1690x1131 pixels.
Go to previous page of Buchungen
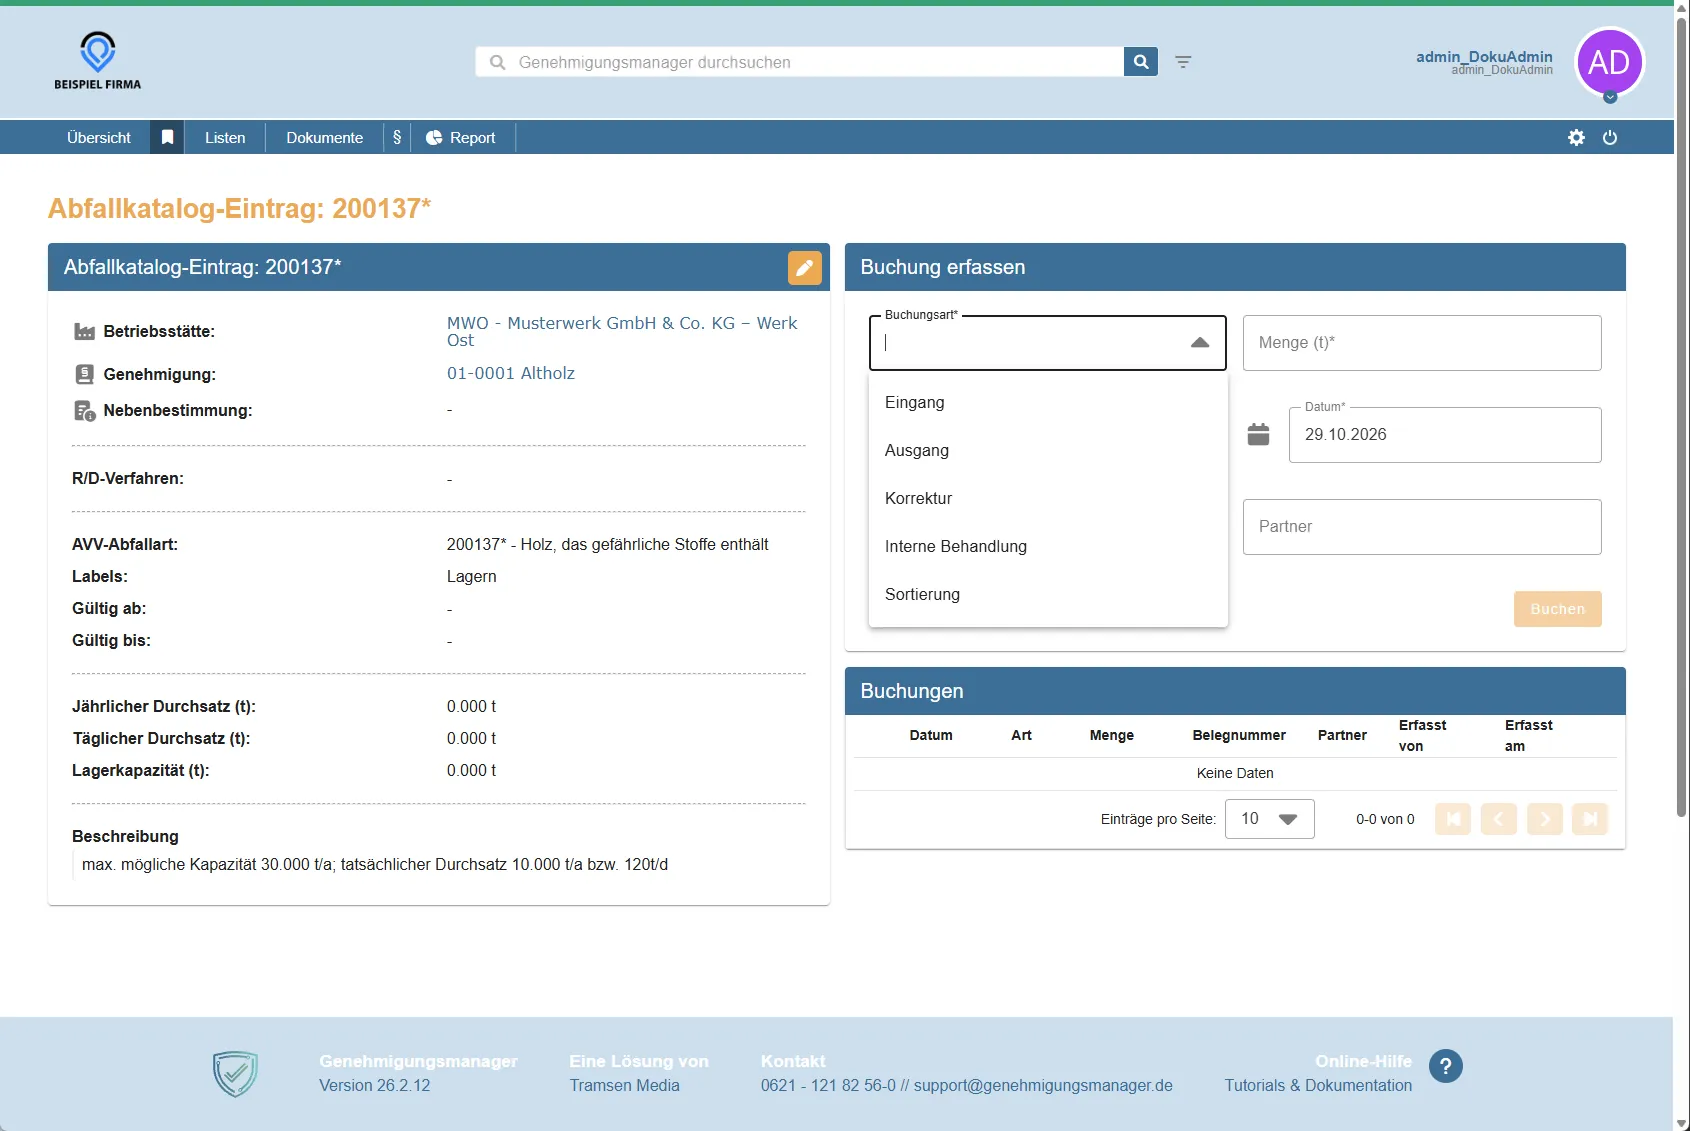1499,819
